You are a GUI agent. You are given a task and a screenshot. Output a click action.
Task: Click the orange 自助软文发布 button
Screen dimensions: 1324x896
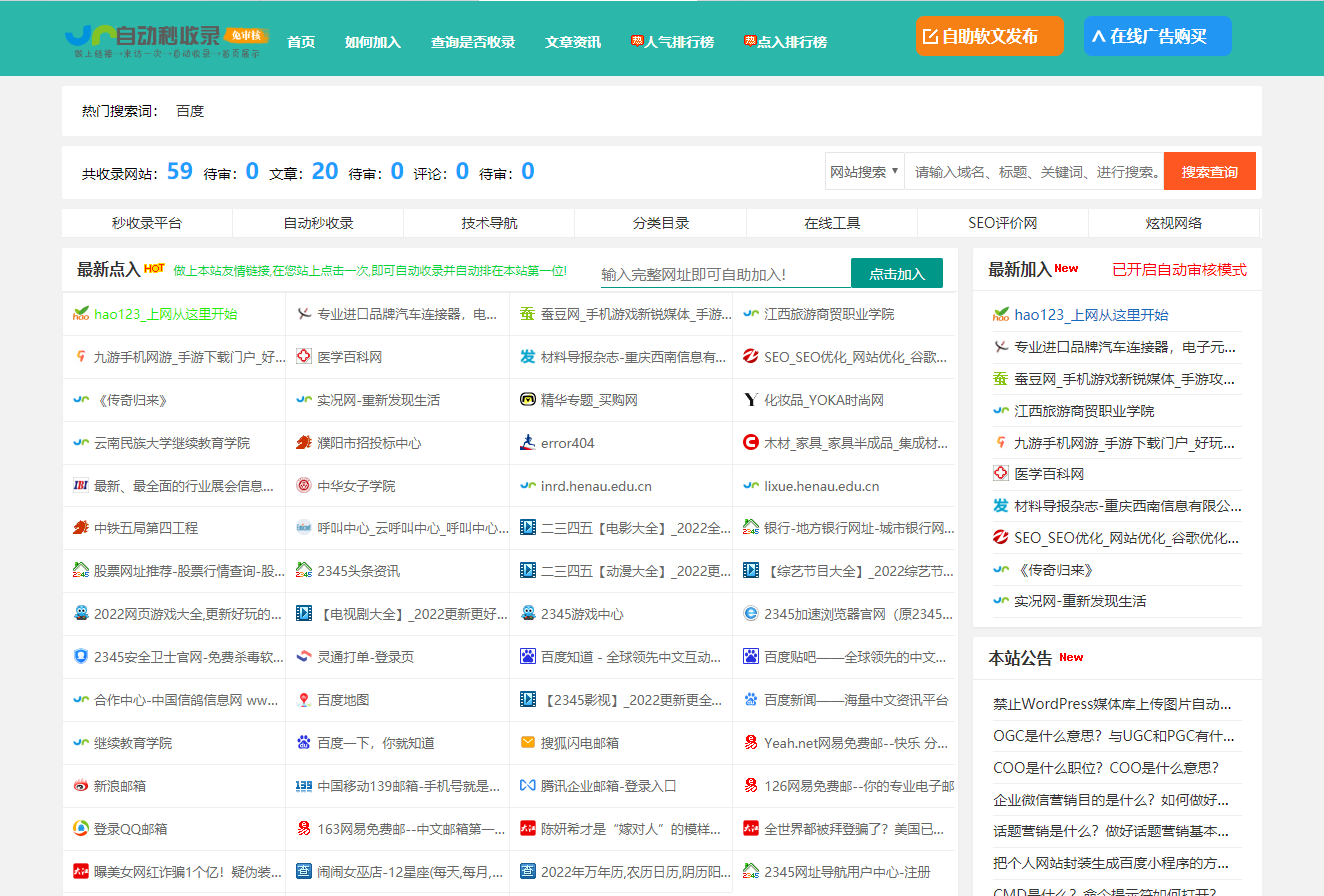(x=989, y=36)
